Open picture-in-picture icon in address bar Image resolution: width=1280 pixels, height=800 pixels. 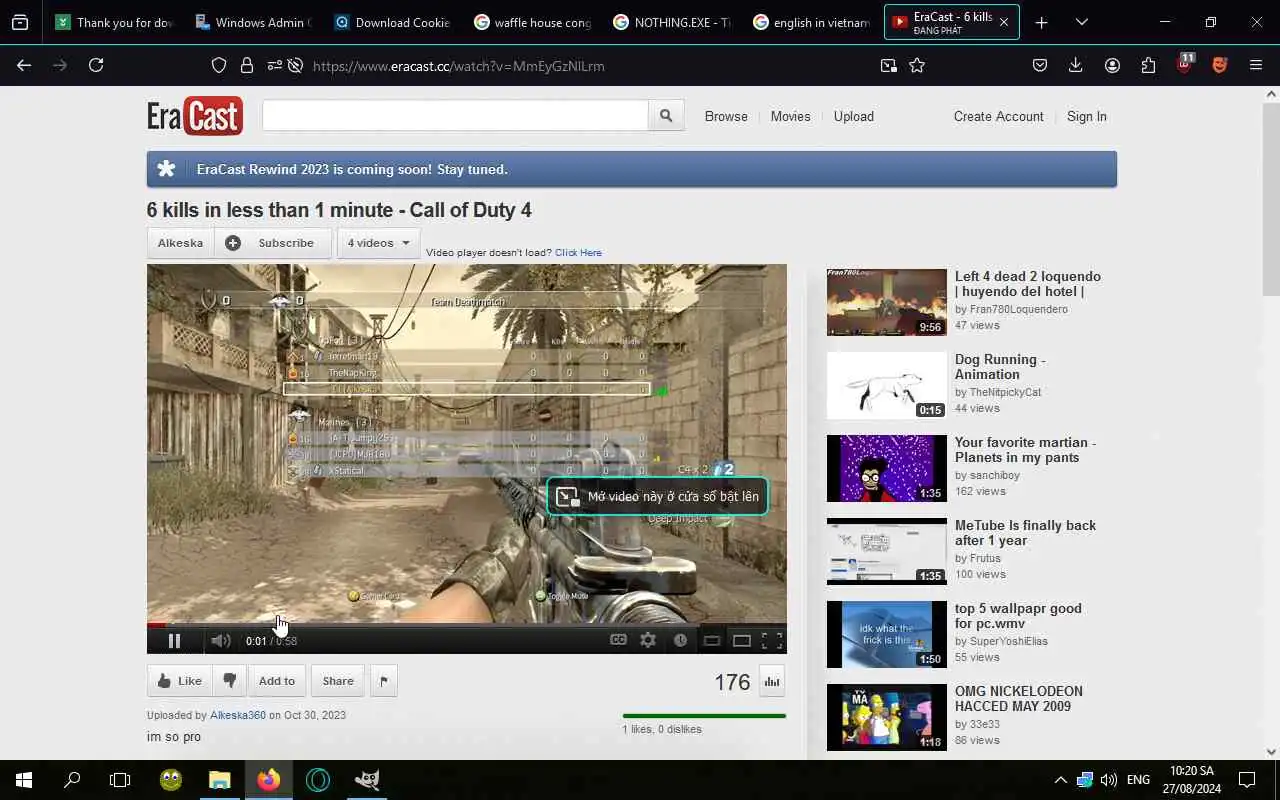pyautogui.click(x=889, y=66)
